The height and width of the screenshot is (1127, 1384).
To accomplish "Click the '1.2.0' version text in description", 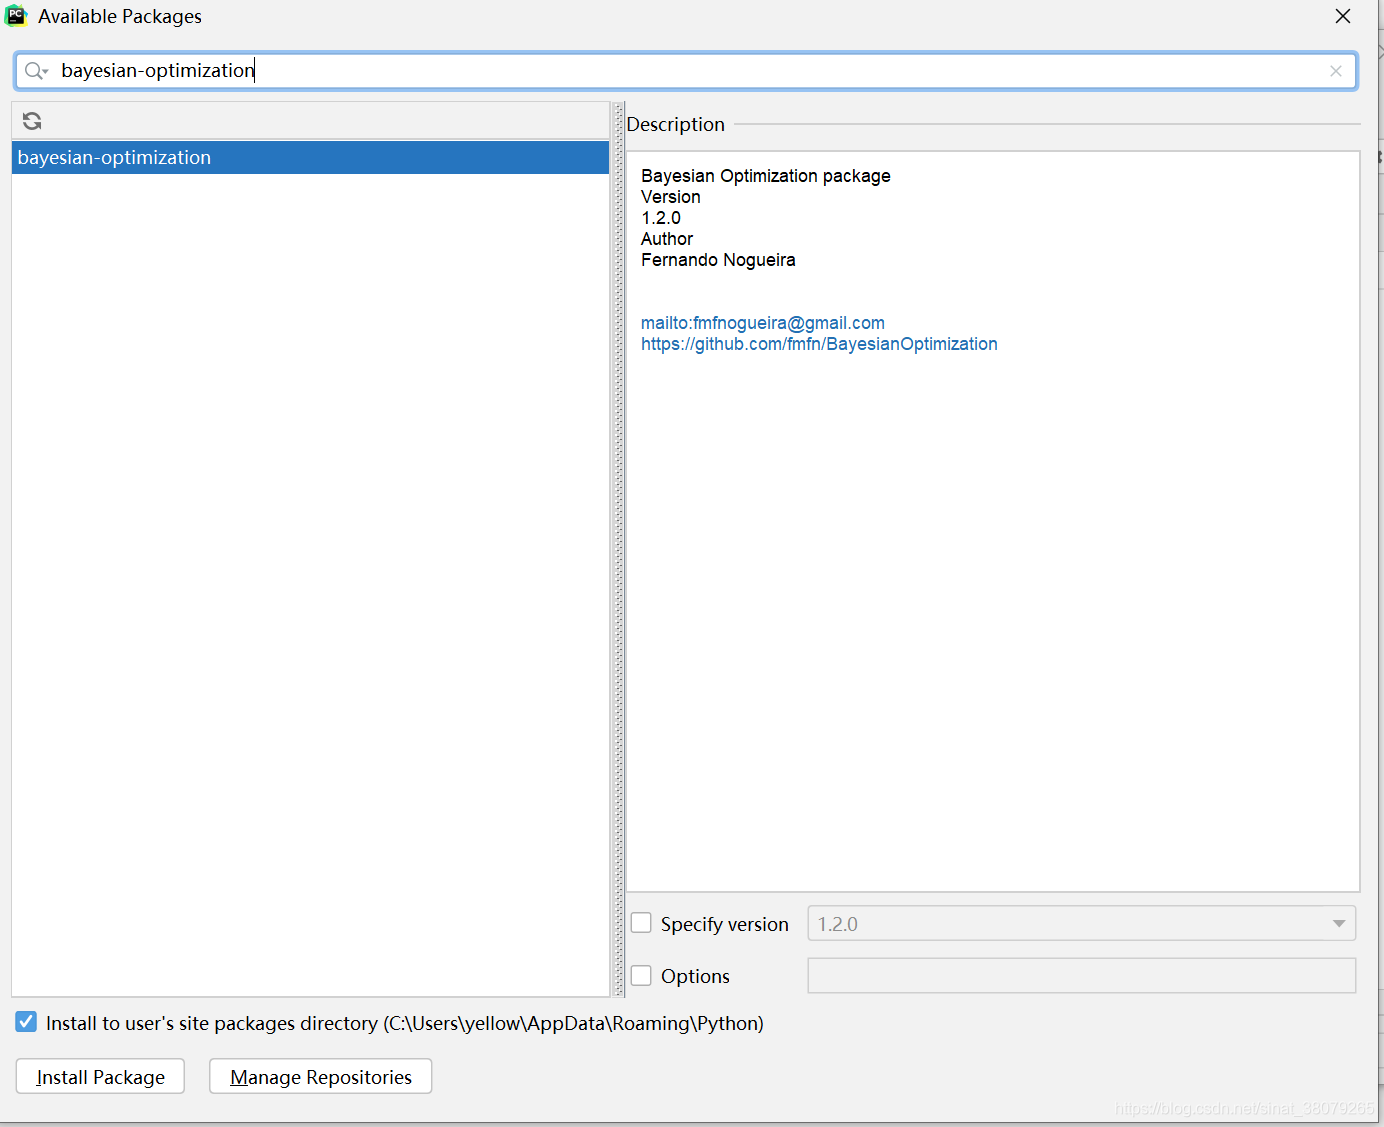I will [661, 218].
